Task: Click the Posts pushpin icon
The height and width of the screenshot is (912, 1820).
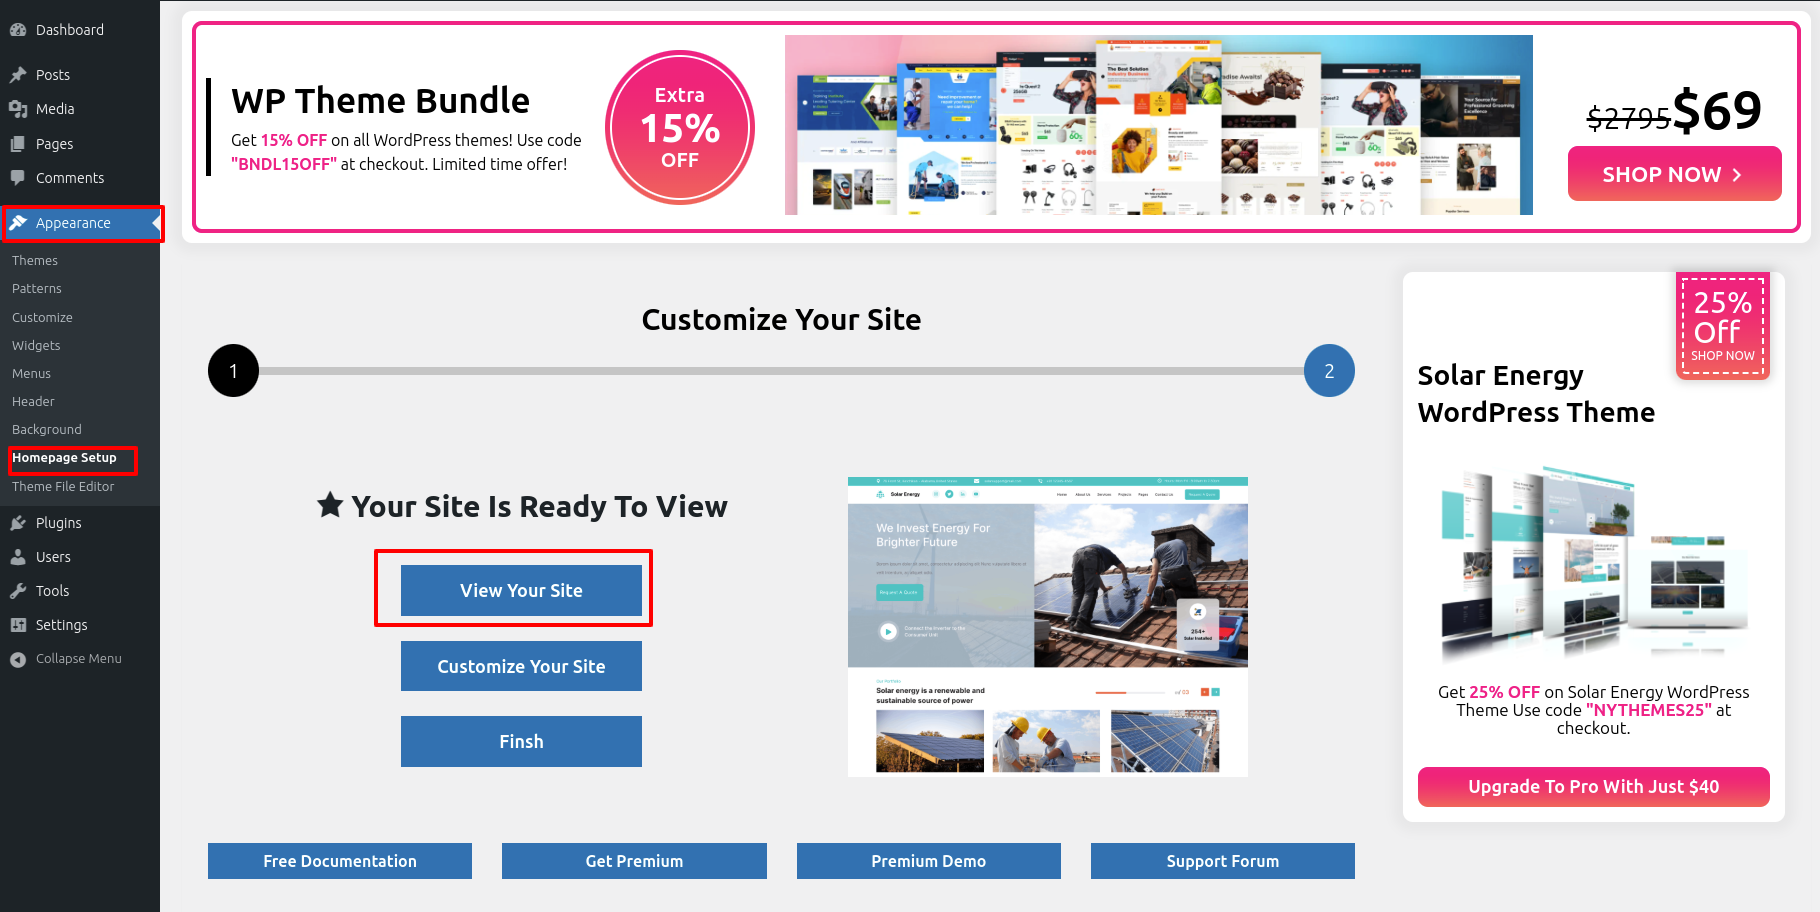Action: pos(18,75)
